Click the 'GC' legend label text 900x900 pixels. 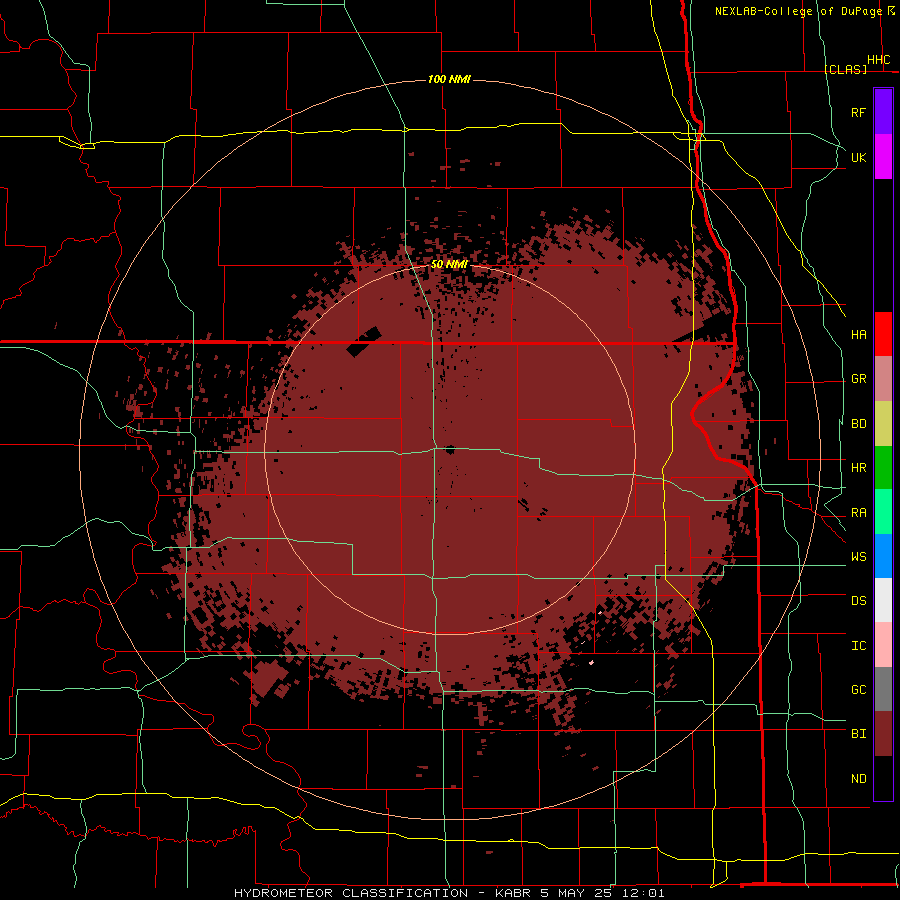click(858, 689)
